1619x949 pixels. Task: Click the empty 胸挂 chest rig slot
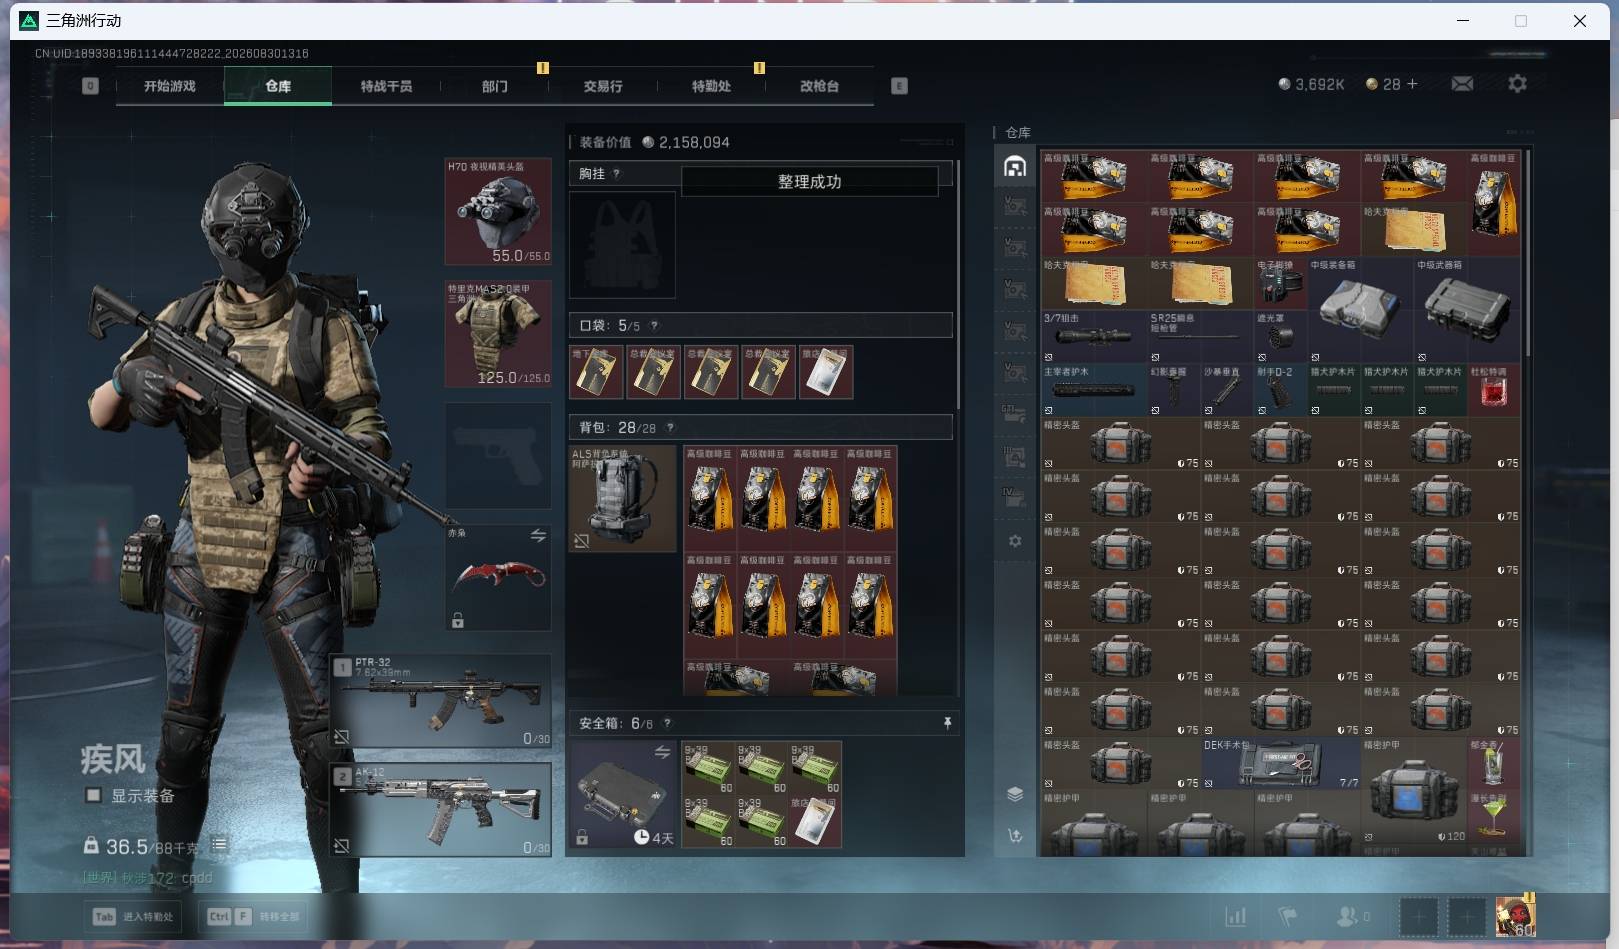pyautogui.click(x=622, y=245)
